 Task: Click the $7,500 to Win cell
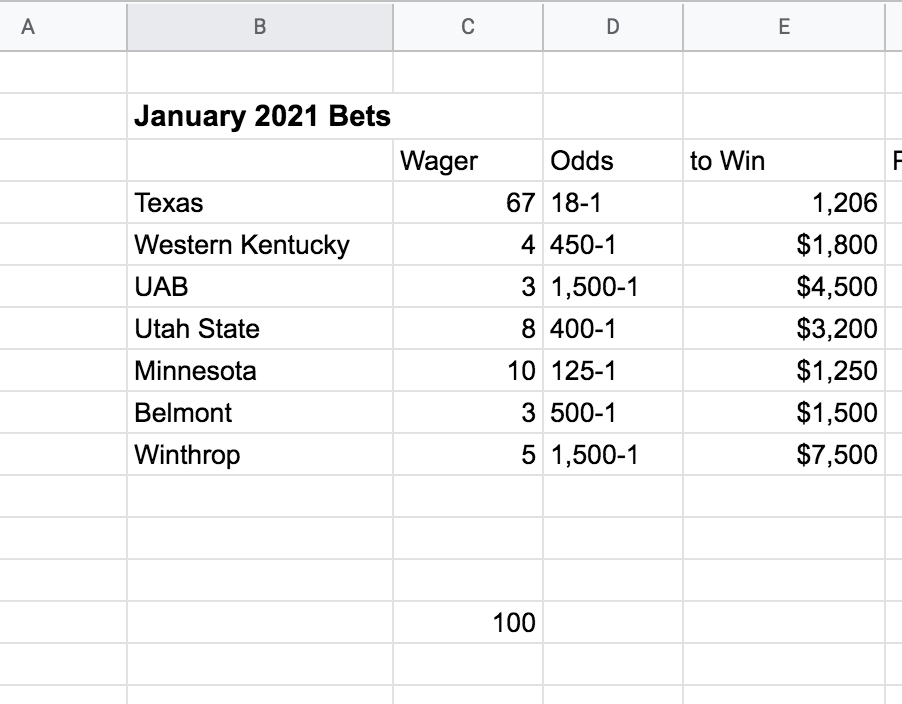(784, 455)
